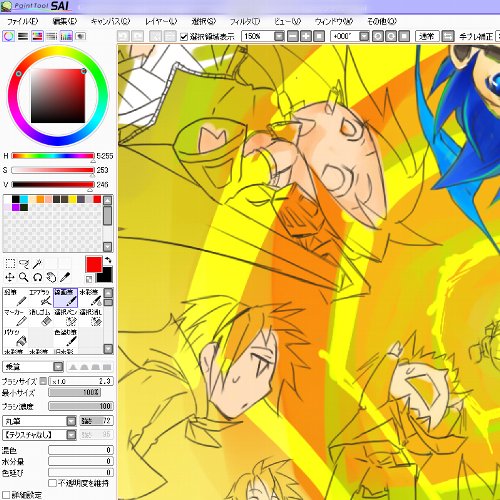Image resolution: width=500 pixels, height=500 pixels.
Task: Toggle the color wheel panel
Action: pyautogui.click(x=9, y=36)
